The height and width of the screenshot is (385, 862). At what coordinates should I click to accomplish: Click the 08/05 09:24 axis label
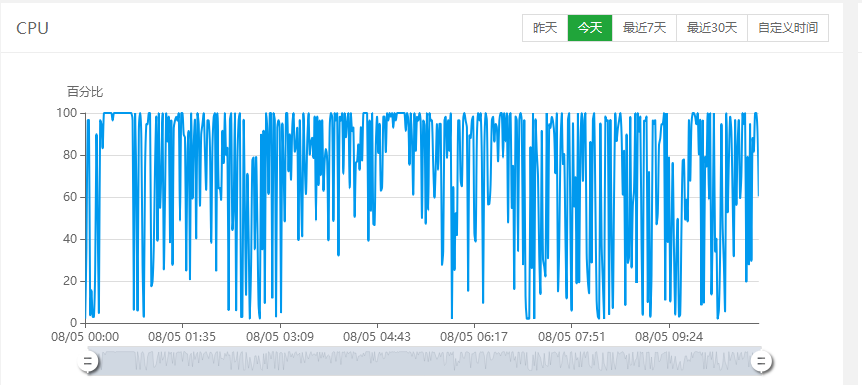click(x=669, y=336)
